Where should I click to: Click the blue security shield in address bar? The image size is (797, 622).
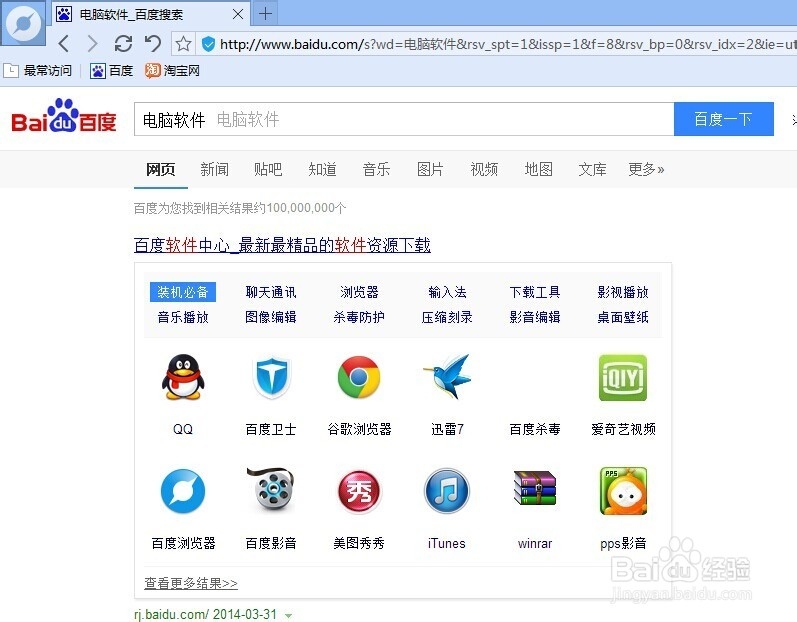point(208,44)
